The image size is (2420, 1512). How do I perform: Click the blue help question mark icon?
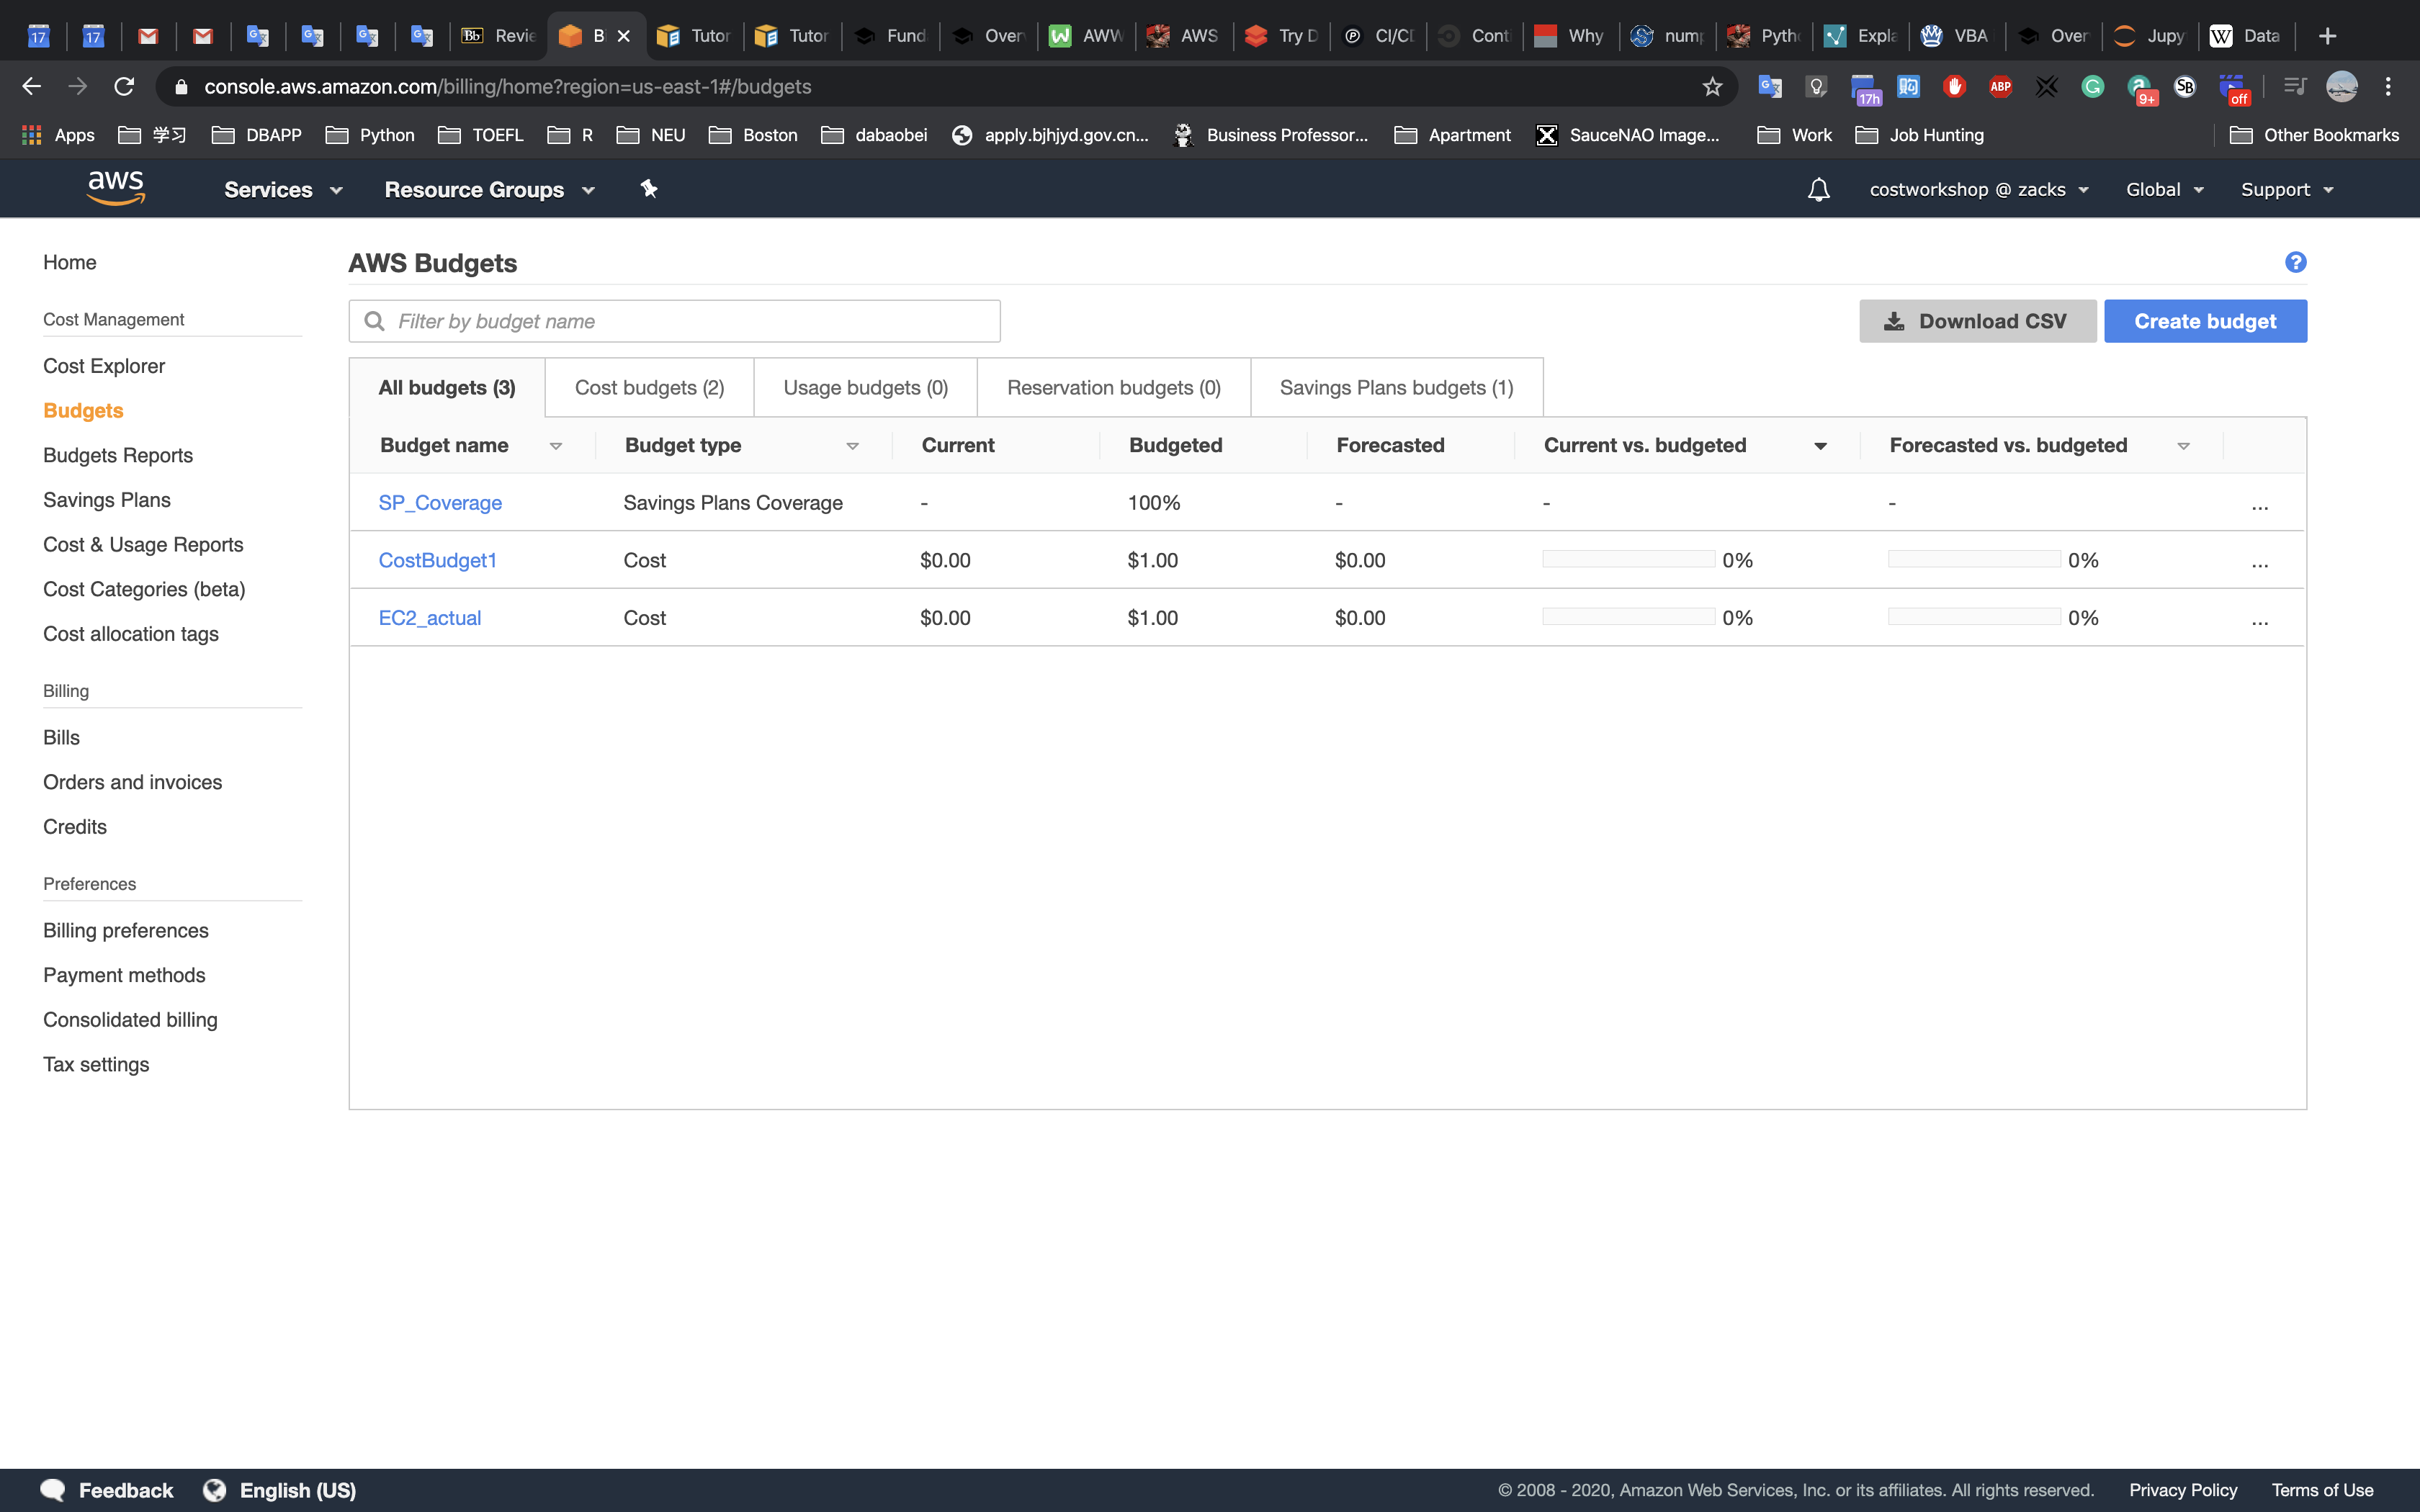coord(2295,262)
